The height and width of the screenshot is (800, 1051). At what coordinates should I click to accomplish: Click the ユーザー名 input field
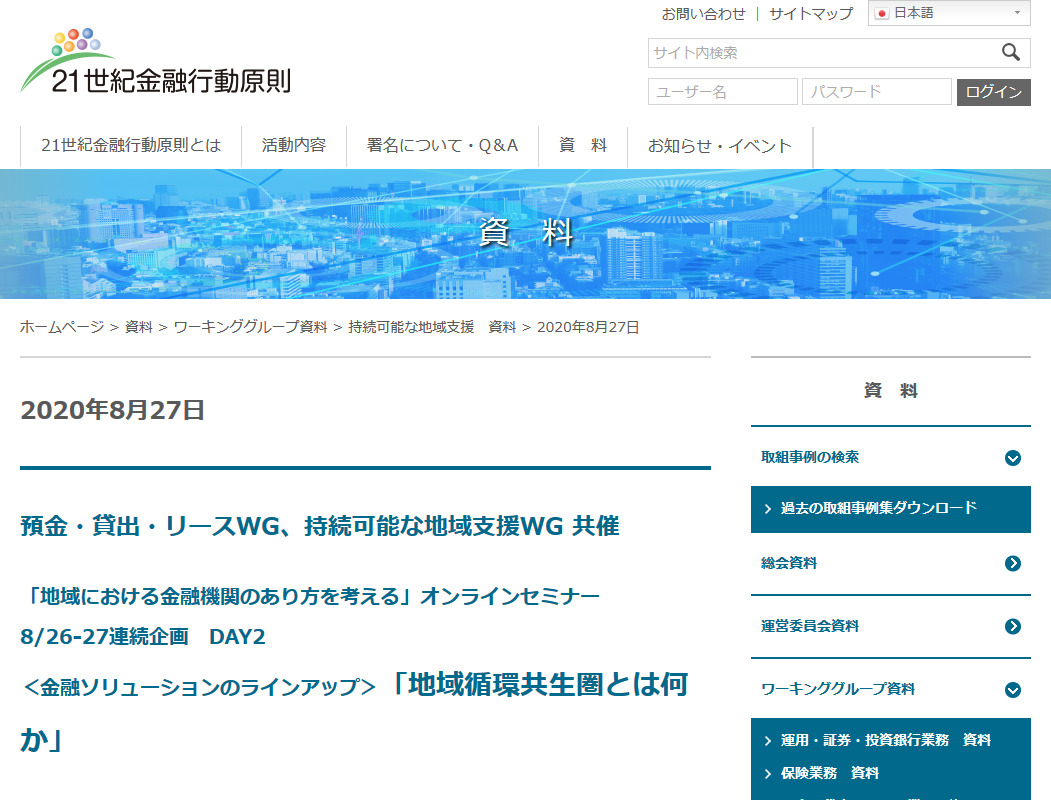click(722, 91)
